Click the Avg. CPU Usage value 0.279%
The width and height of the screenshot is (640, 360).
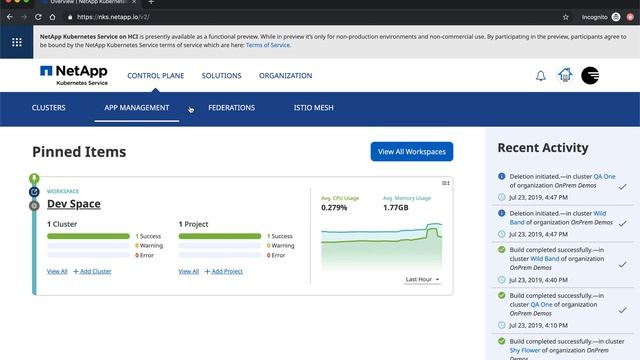click(x=334, y=208)
